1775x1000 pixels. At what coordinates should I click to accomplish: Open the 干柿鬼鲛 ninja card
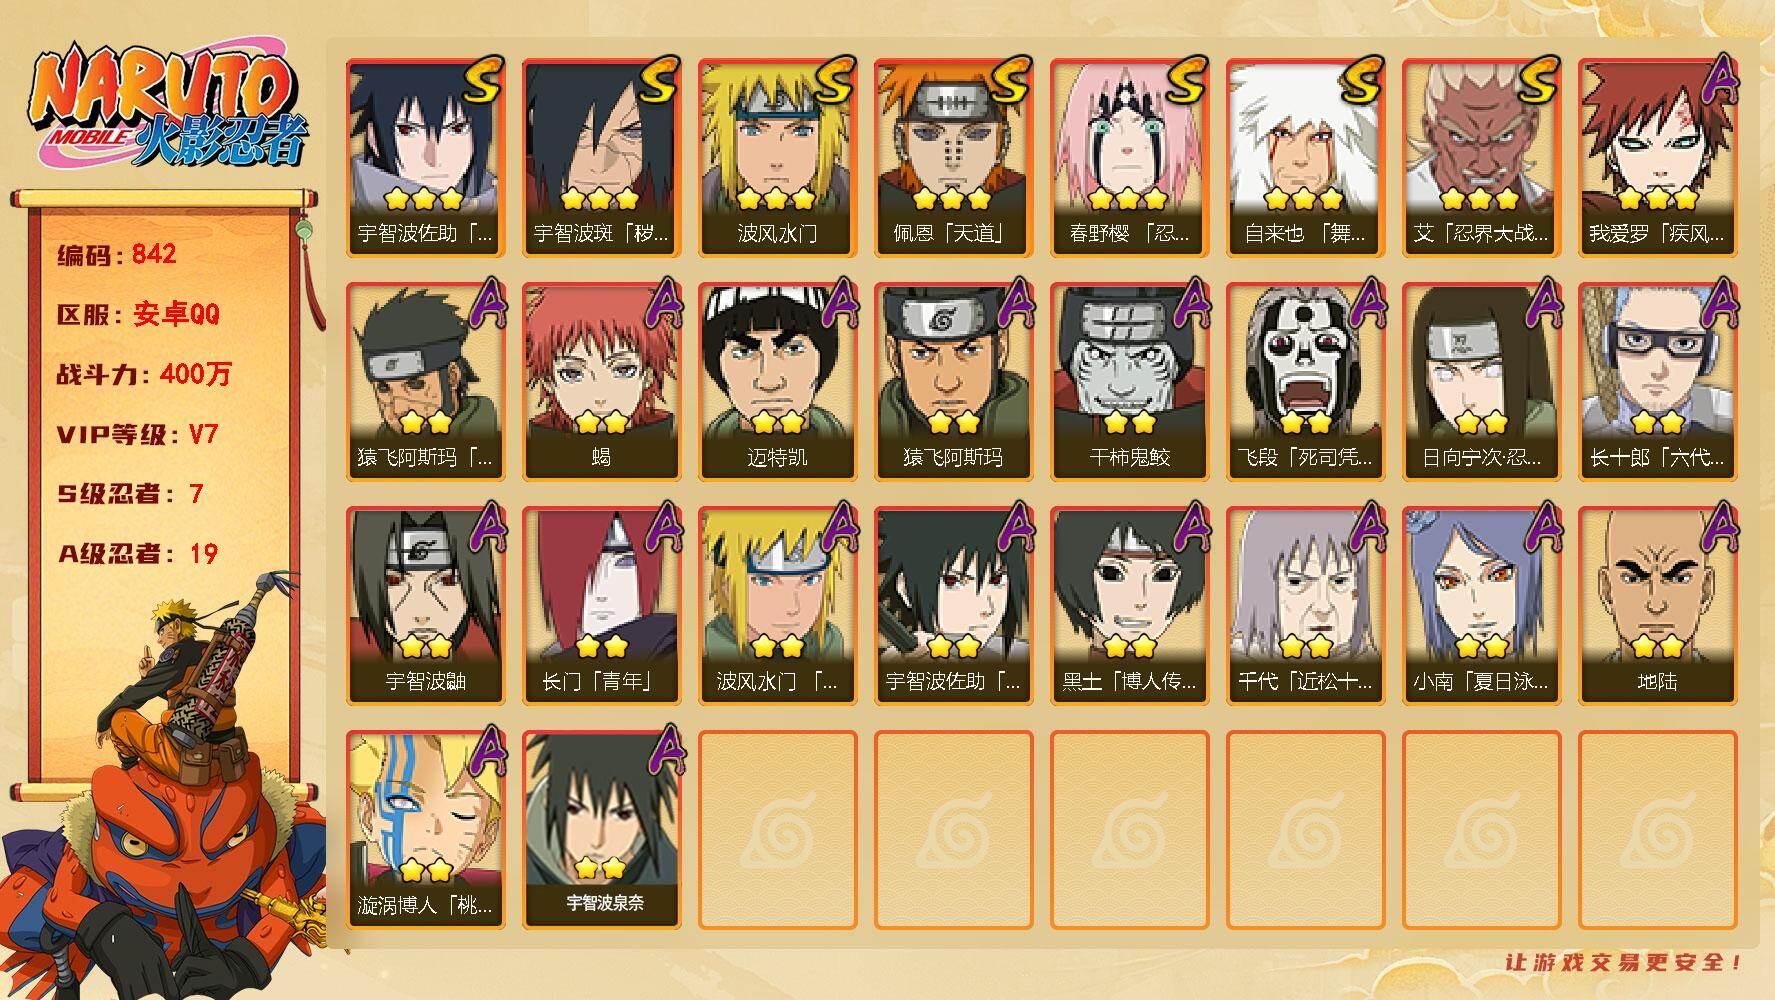click(1129, 382)
